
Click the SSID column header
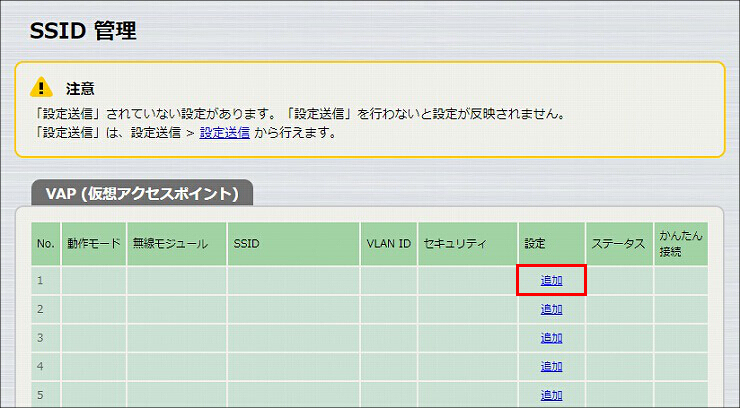pos(294,244)
